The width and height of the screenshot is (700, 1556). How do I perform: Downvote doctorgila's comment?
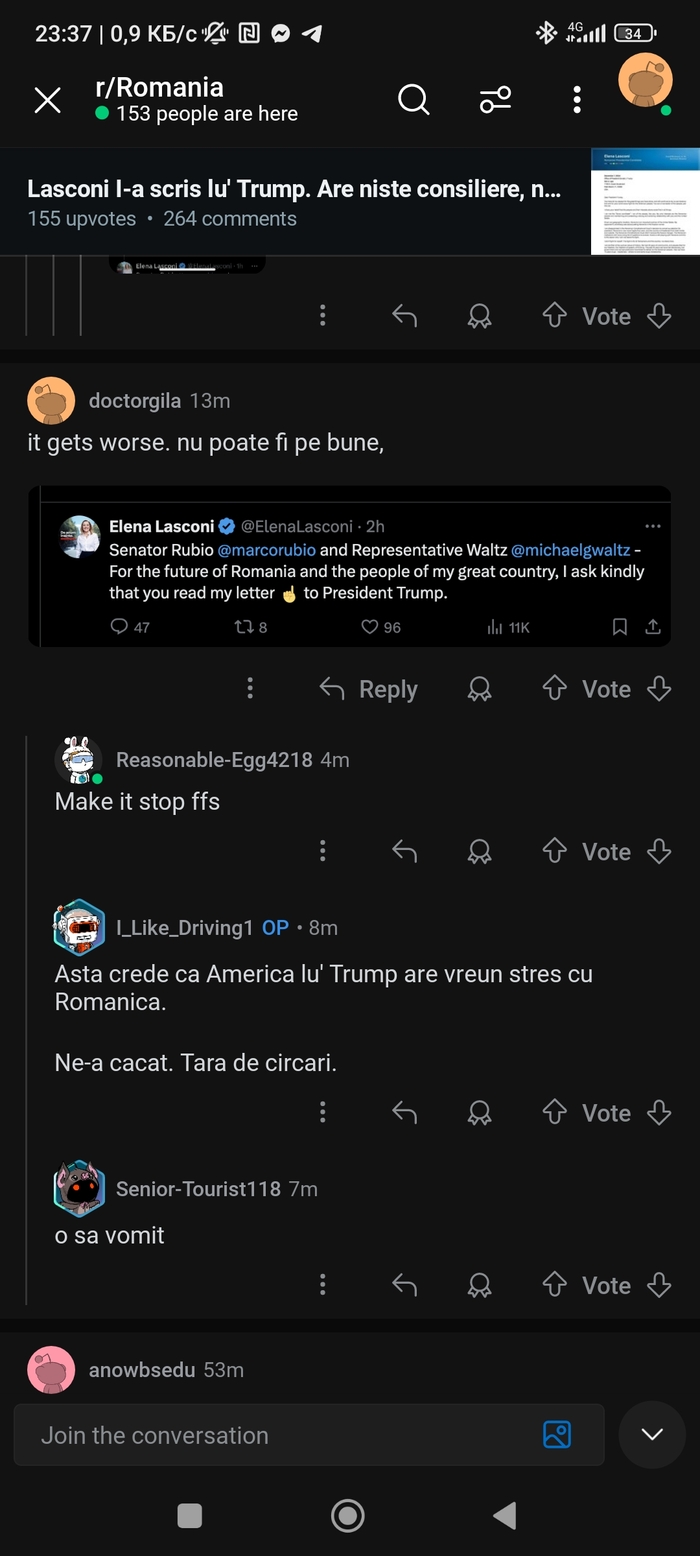point(659,689)
